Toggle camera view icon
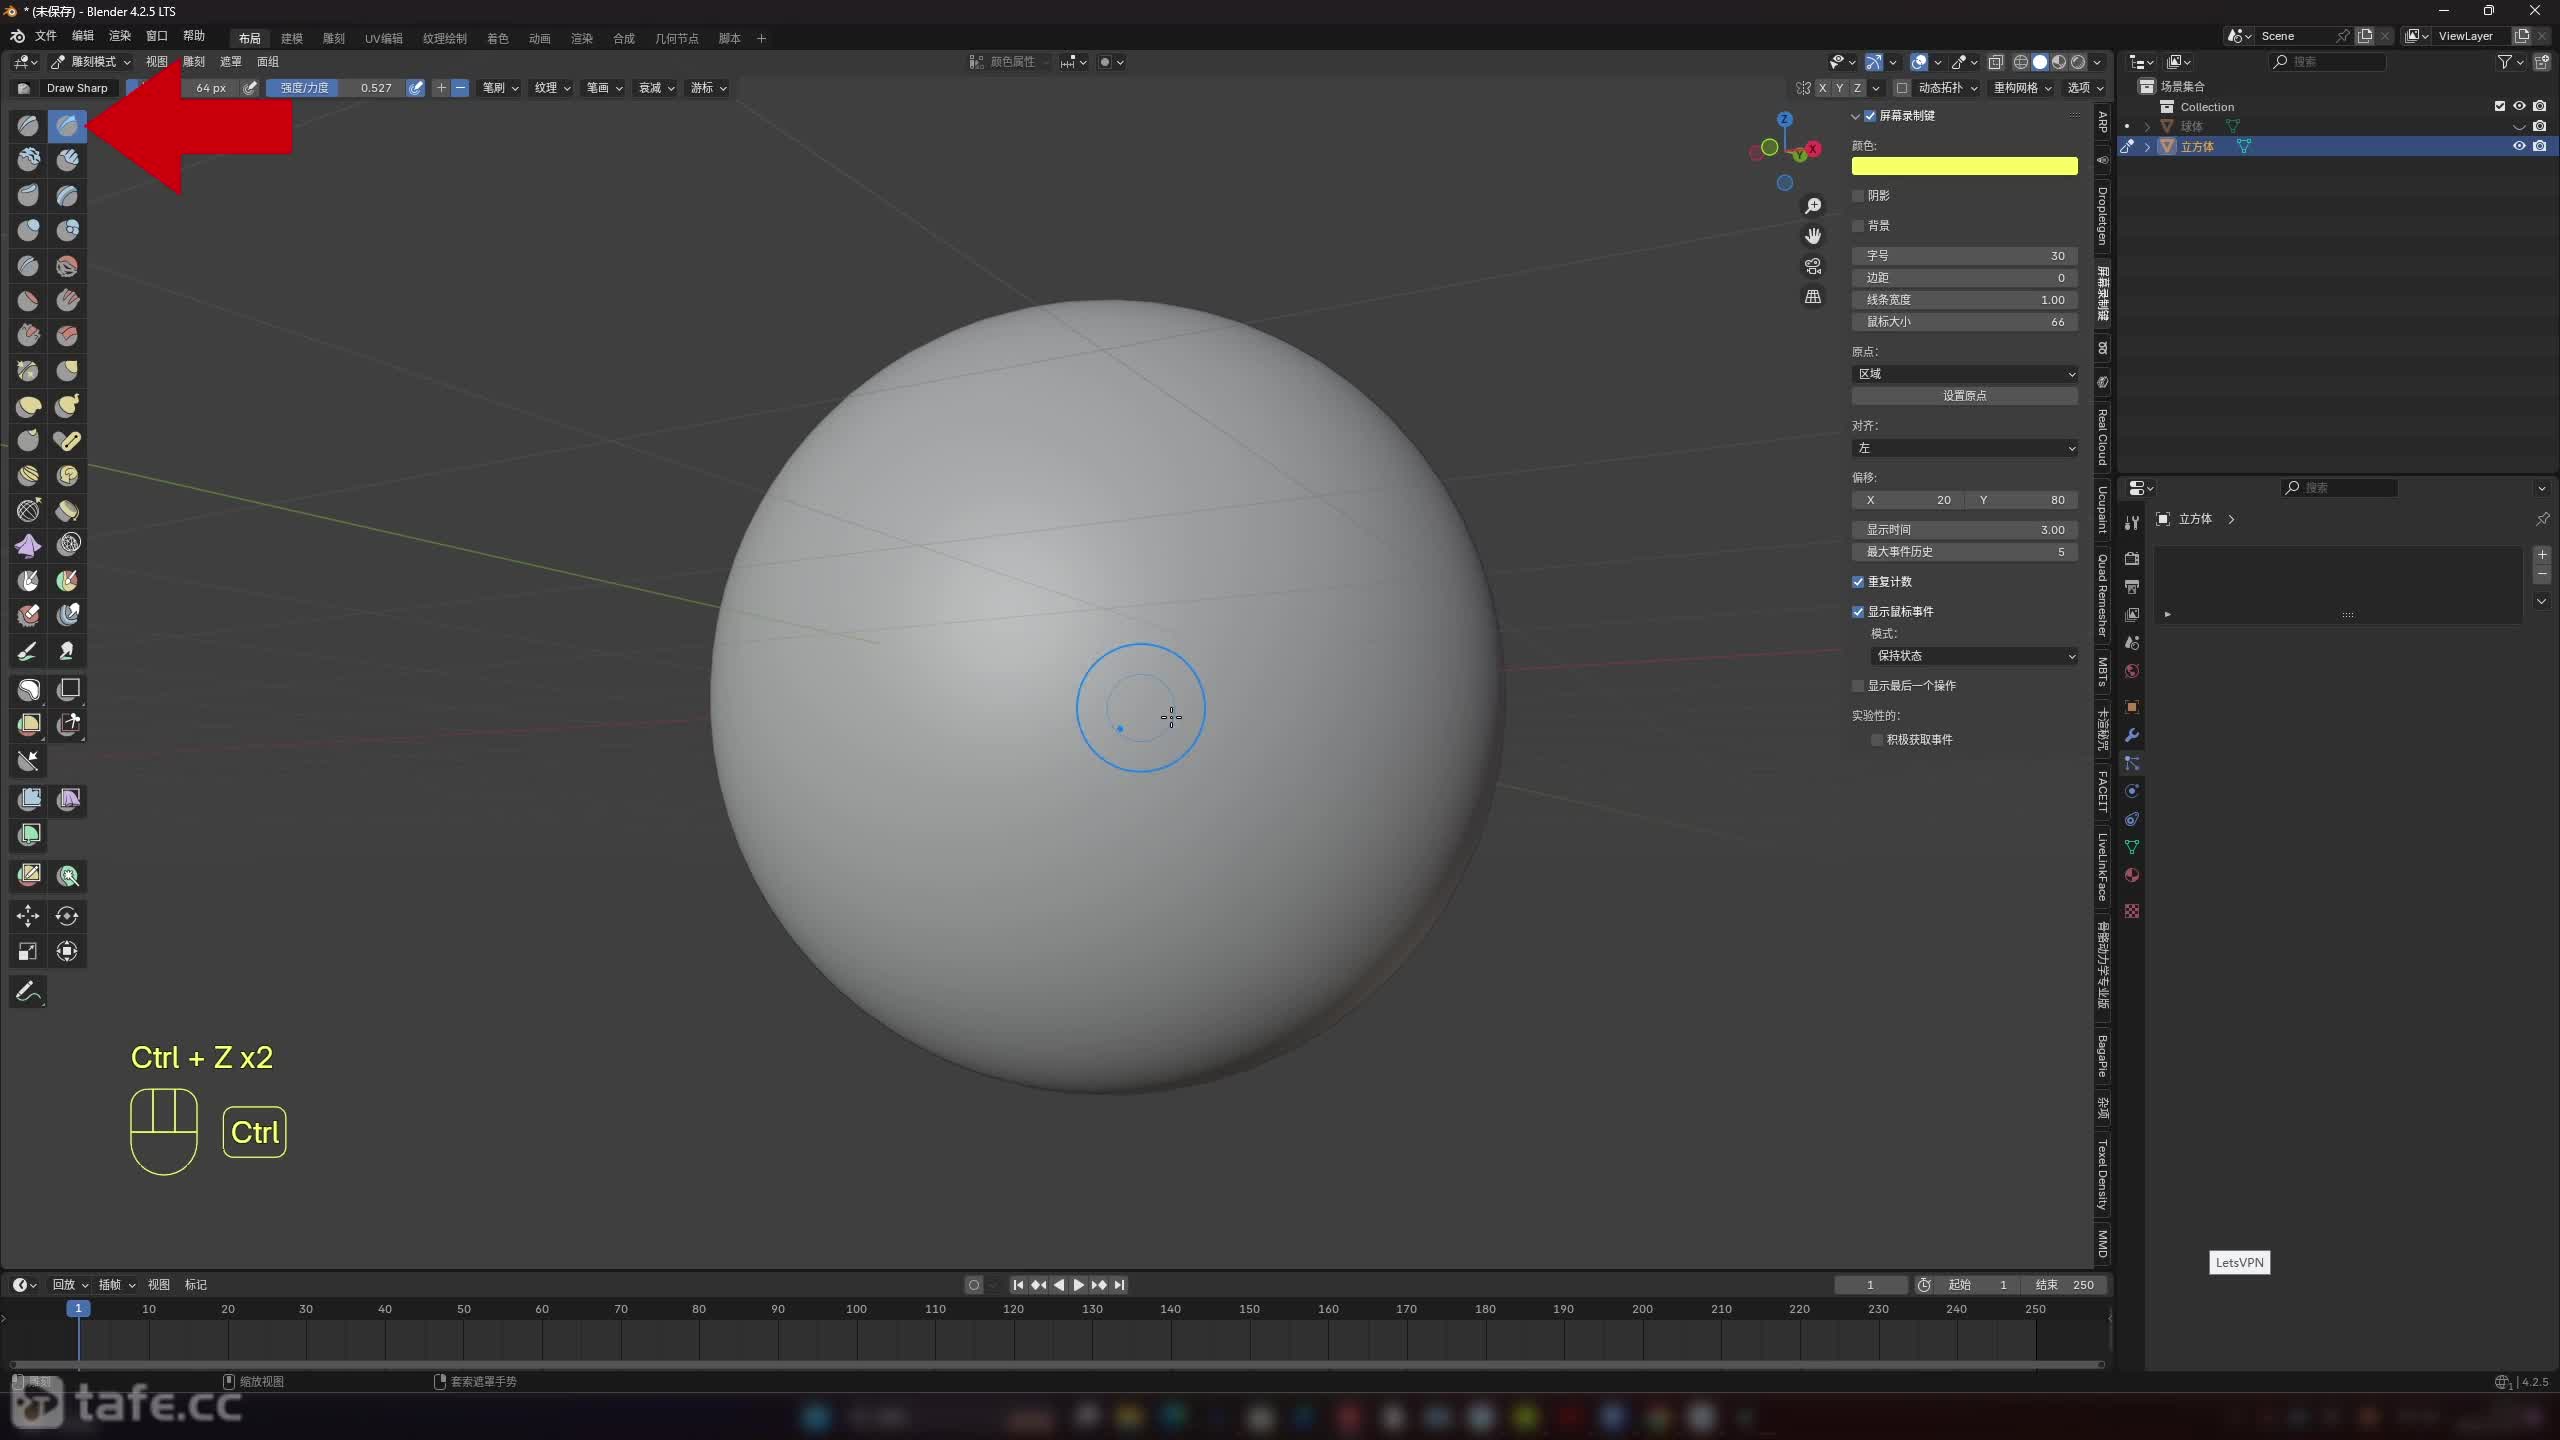Screen dimensions: 2560x1440 tap(1813, 266)
